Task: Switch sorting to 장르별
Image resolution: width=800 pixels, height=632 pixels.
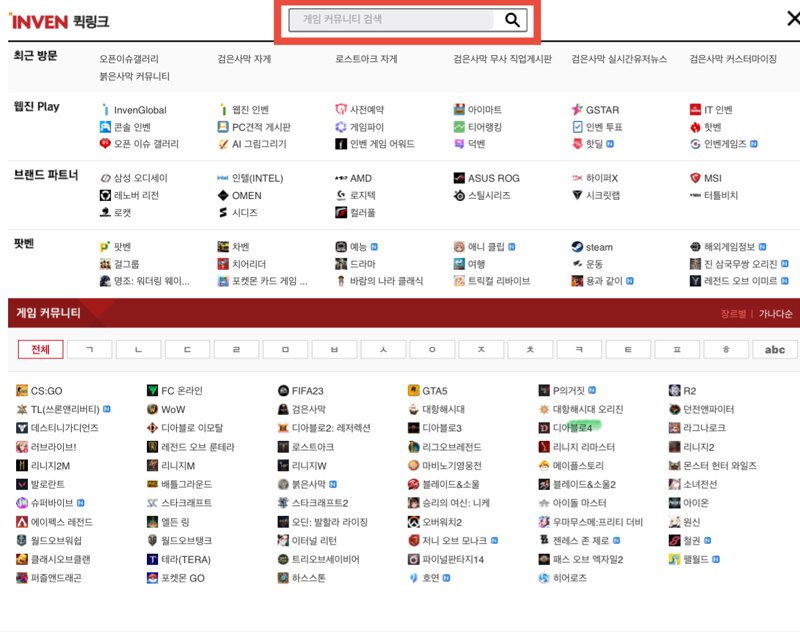Action: coord(733,314)
